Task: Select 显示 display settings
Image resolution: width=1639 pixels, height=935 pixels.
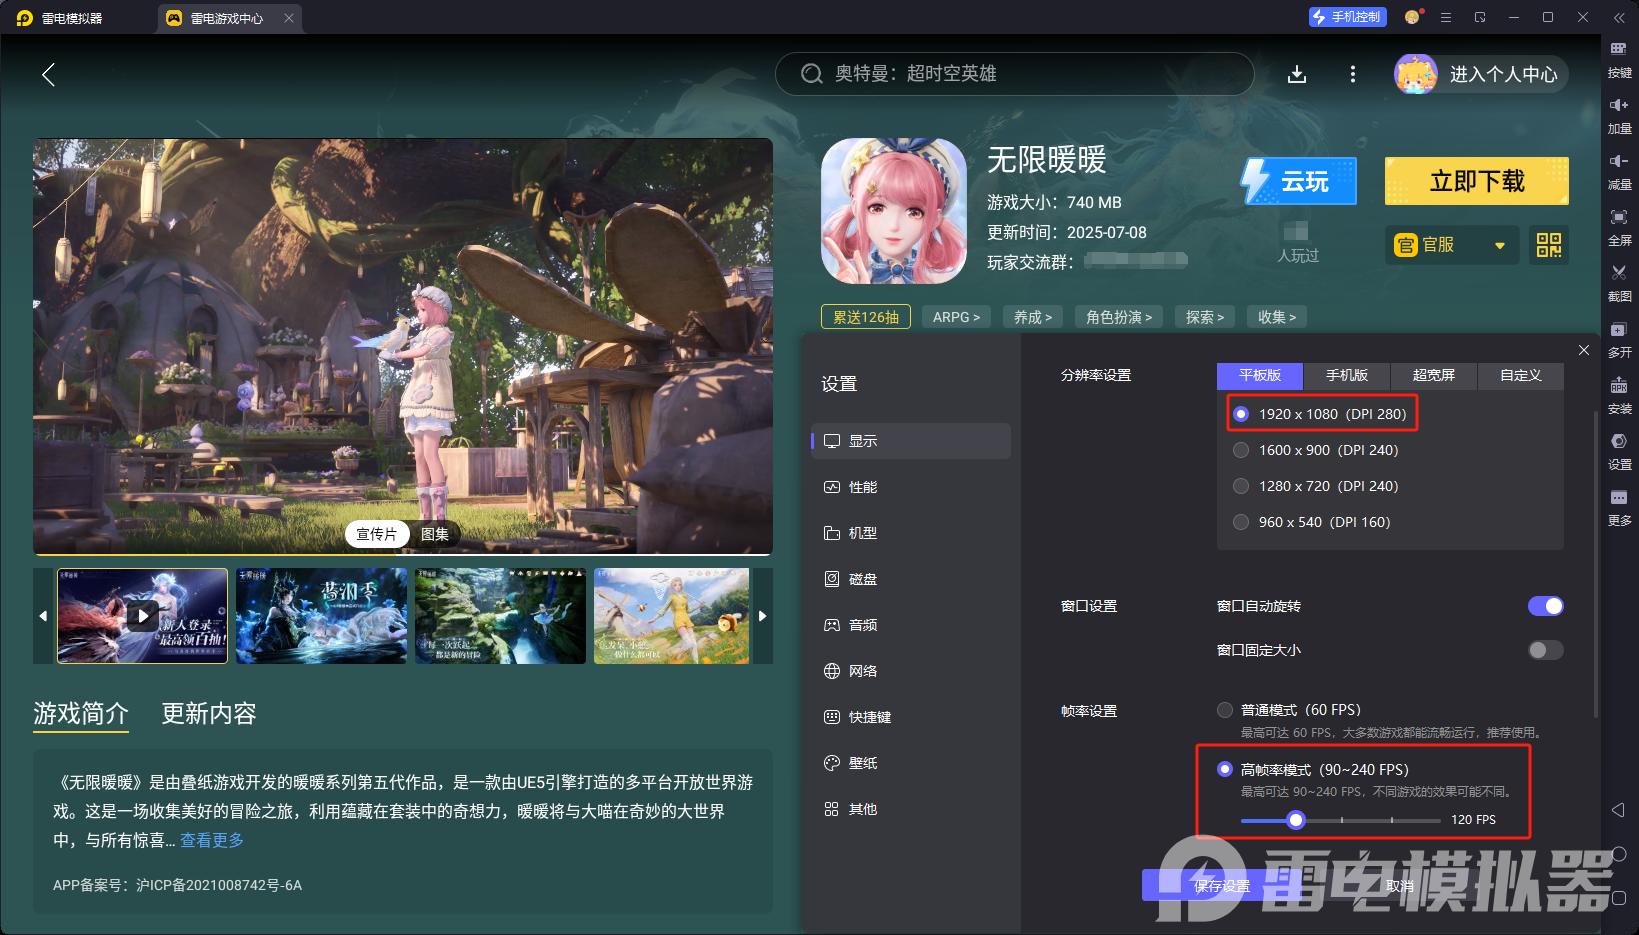Action: click(910, 441)
